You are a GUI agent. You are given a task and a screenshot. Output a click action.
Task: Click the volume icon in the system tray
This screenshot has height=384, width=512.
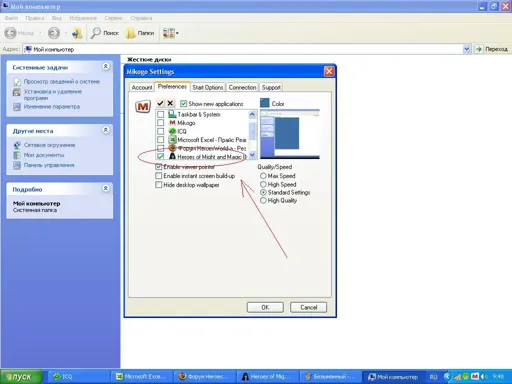[x=484, y=377]
